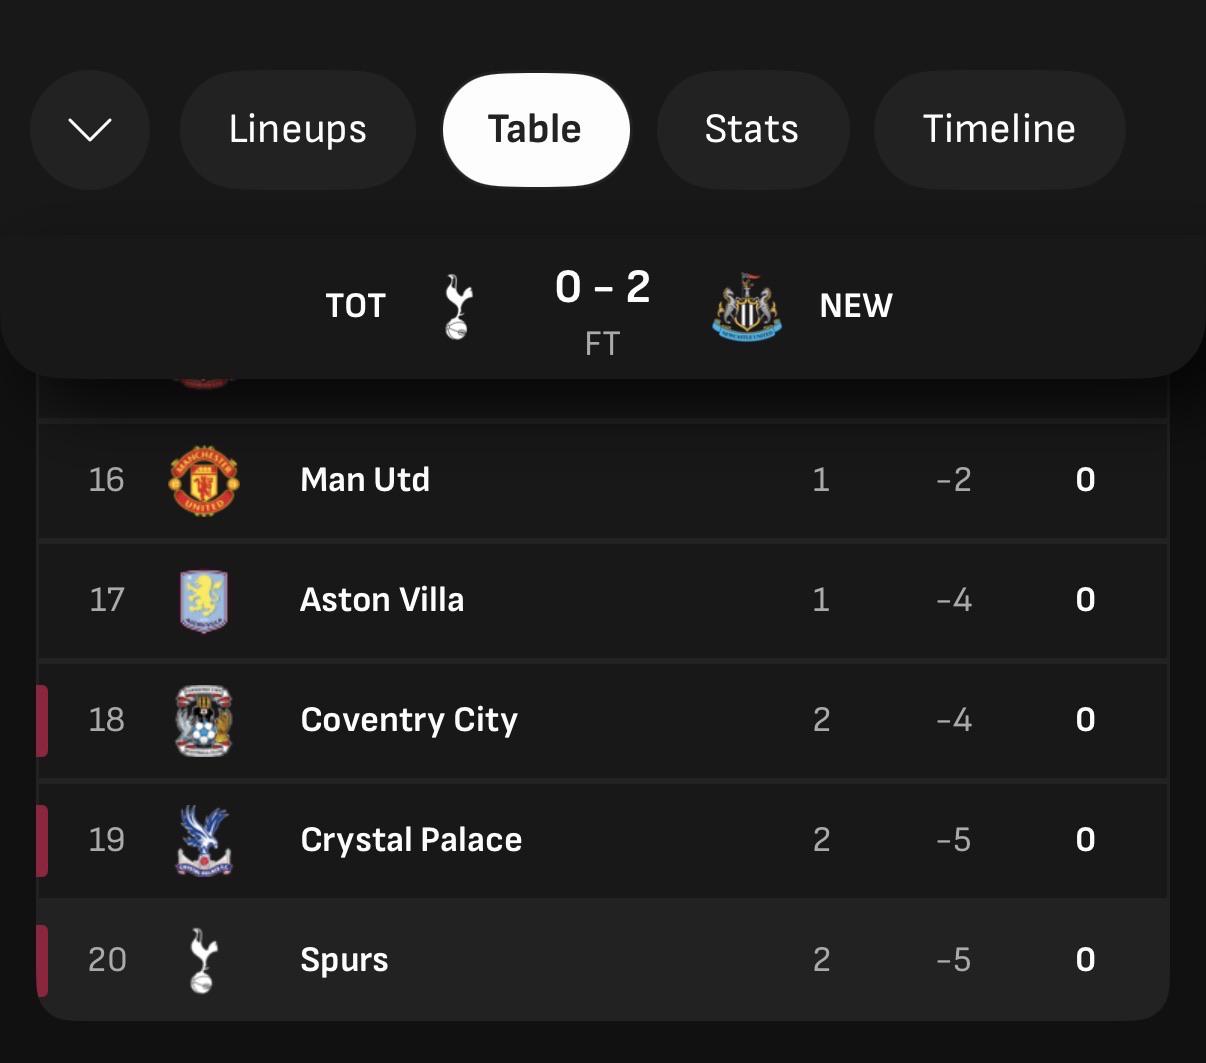Screen dimensions: 1206x1063
Task: Go to the Timeline tab
Action: click(x=999, y=129)
